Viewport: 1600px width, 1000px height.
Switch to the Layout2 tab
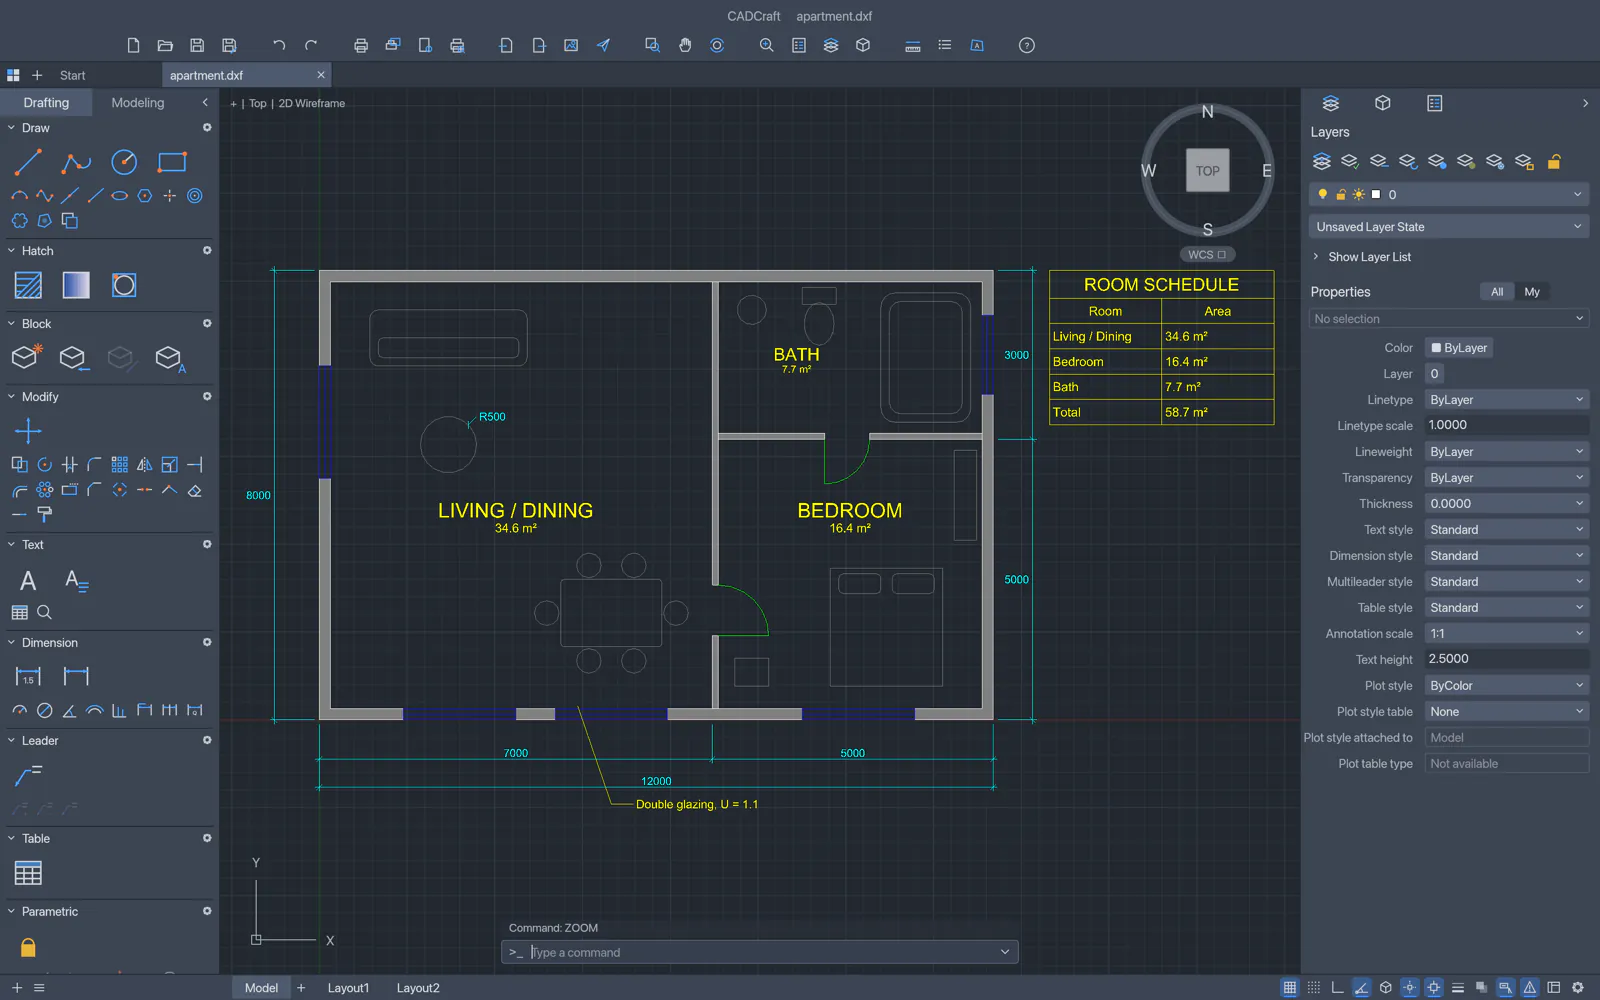tap(418, 988)
